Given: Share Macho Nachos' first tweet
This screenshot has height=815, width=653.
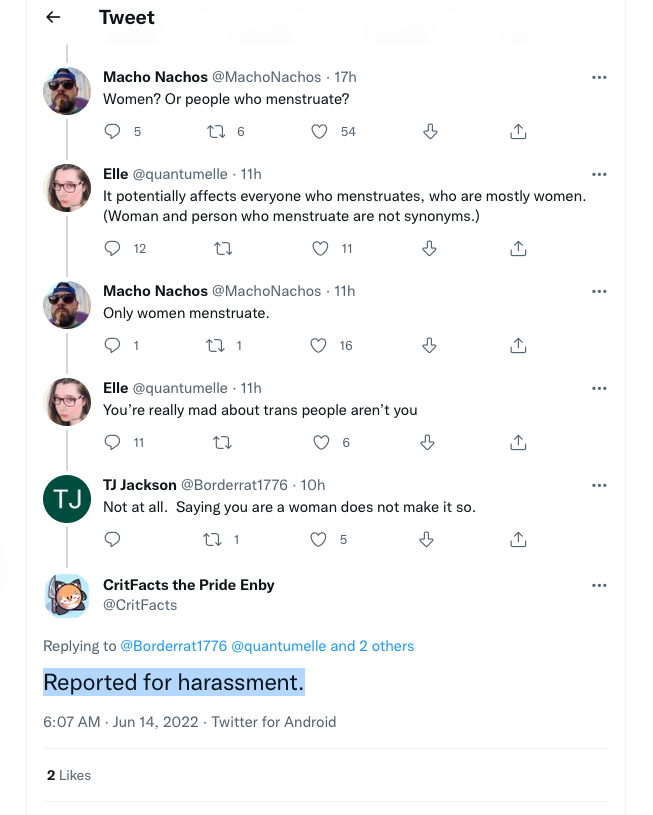Looking at the screenshot, I should click(x=518, y=131).
